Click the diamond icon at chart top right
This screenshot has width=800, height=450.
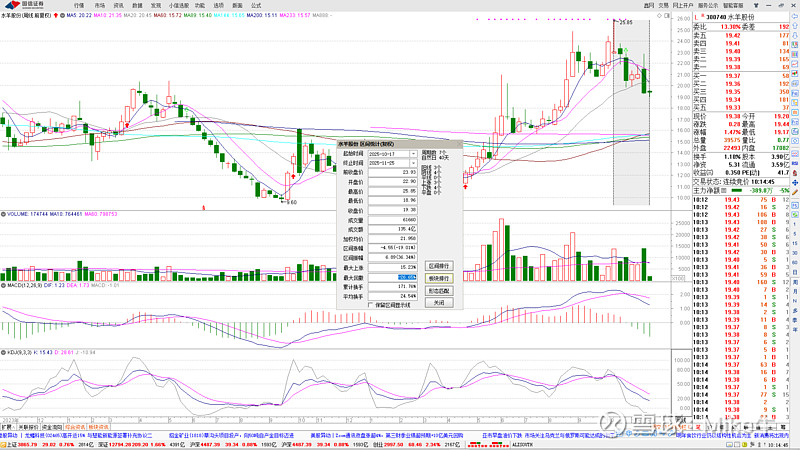[x=659, y=16]
